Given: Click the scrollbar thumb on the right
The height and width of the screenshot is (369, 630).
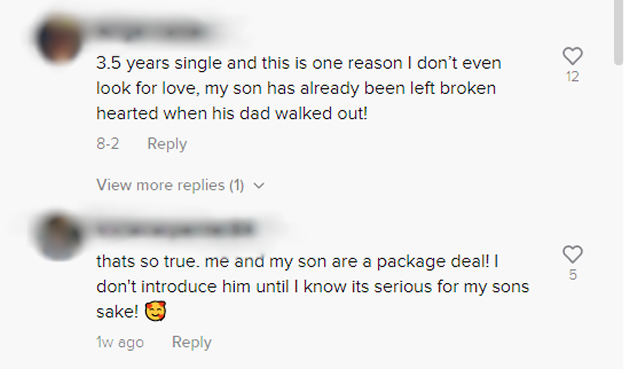Looking at the screenshot, I should [618, 32].
